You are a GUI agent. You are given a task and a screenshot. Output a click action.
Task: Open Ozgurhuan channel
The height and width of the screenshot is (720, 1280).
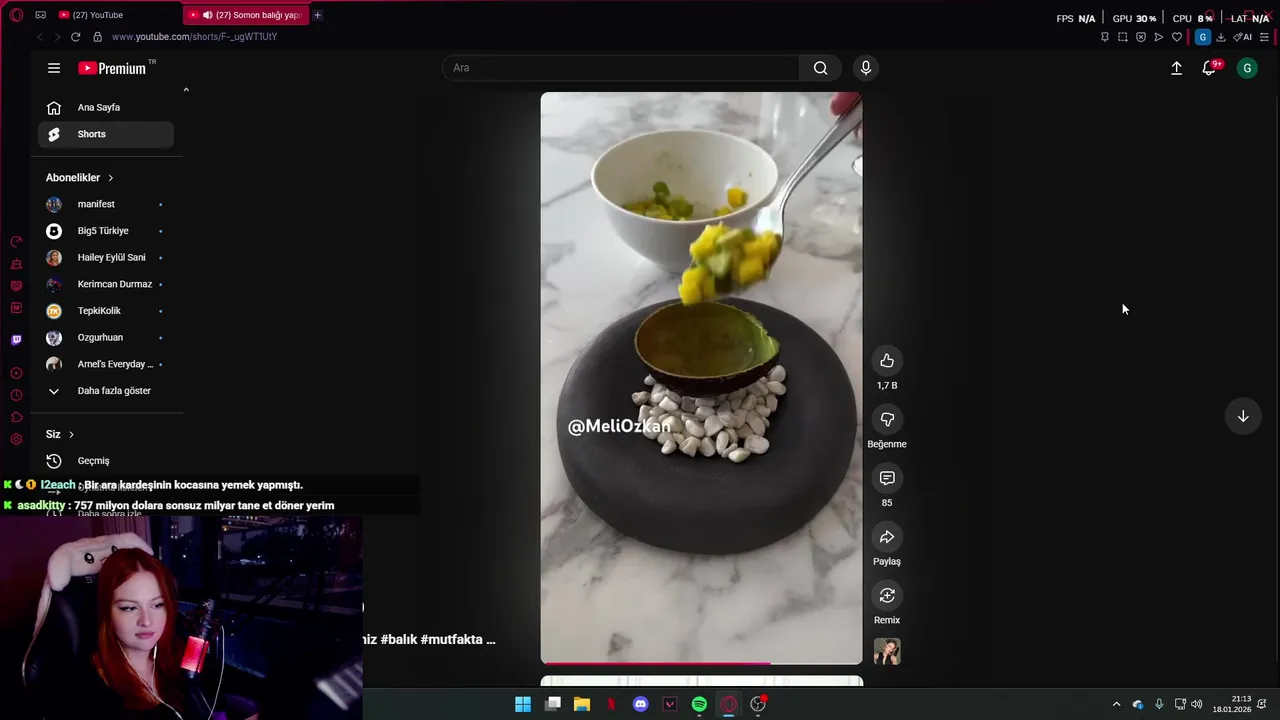(x=106, y=337)
